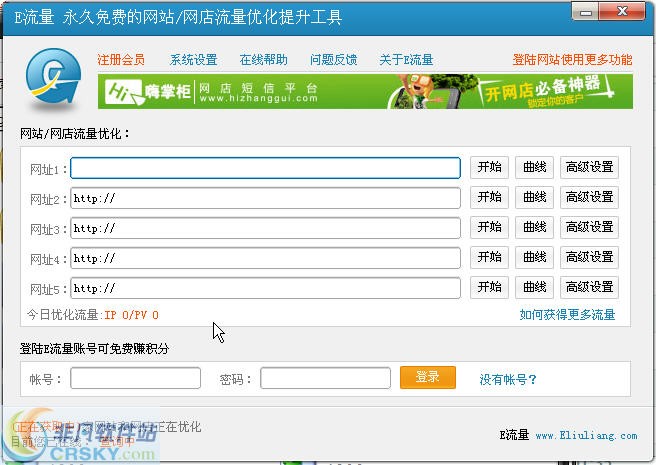Click the 没有帐号? link
This screenshot has width=656, height=465.
tap(507, 380)
